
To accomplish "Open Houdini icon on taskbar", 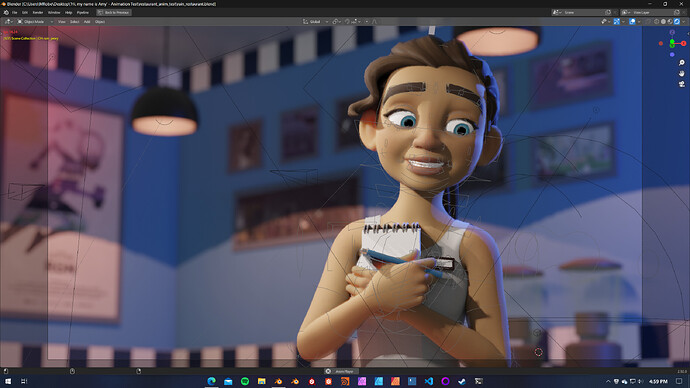I will tap(345, 381).
